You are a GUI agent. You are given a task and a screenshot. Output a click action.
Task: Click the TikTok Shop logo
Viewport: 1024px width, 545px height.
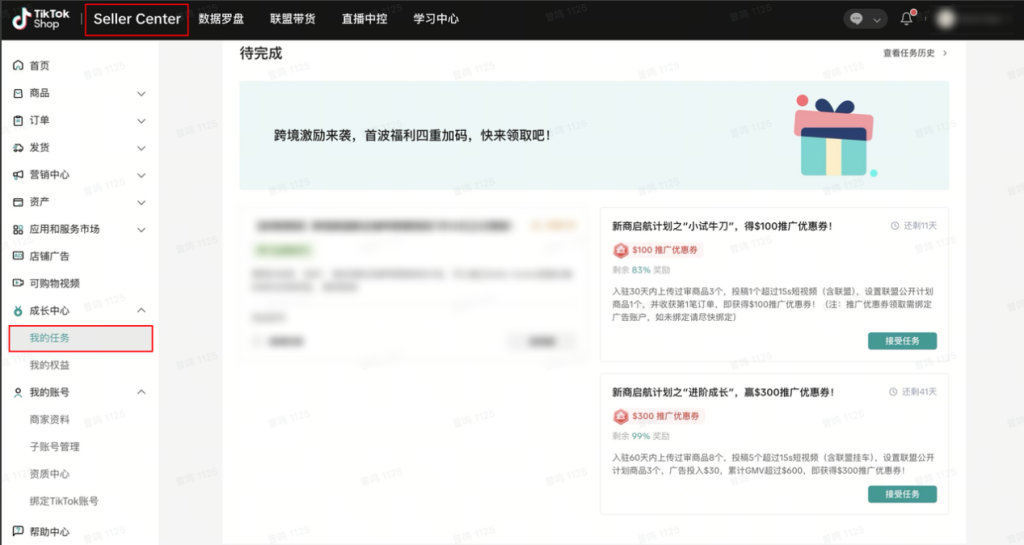tap(40, 19)
